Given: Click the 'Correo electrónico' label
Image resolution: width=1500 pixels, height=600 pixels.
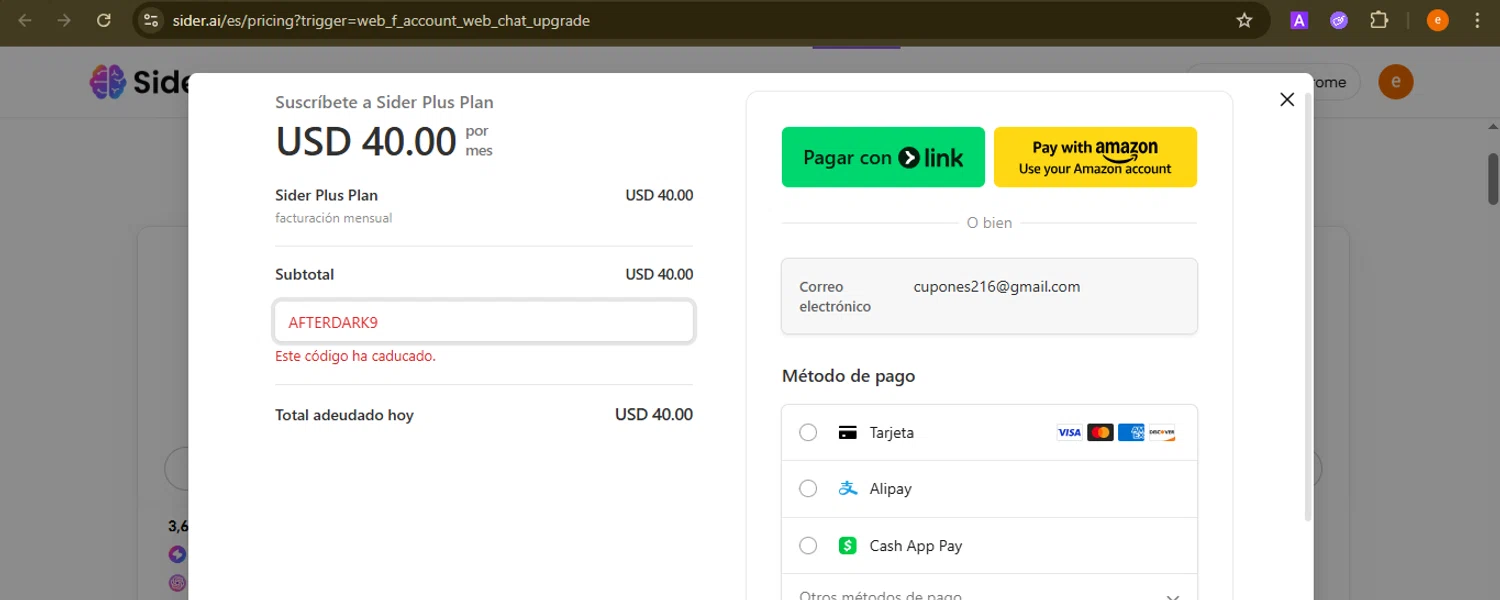Looking at the screenshot, I should 835,297.
